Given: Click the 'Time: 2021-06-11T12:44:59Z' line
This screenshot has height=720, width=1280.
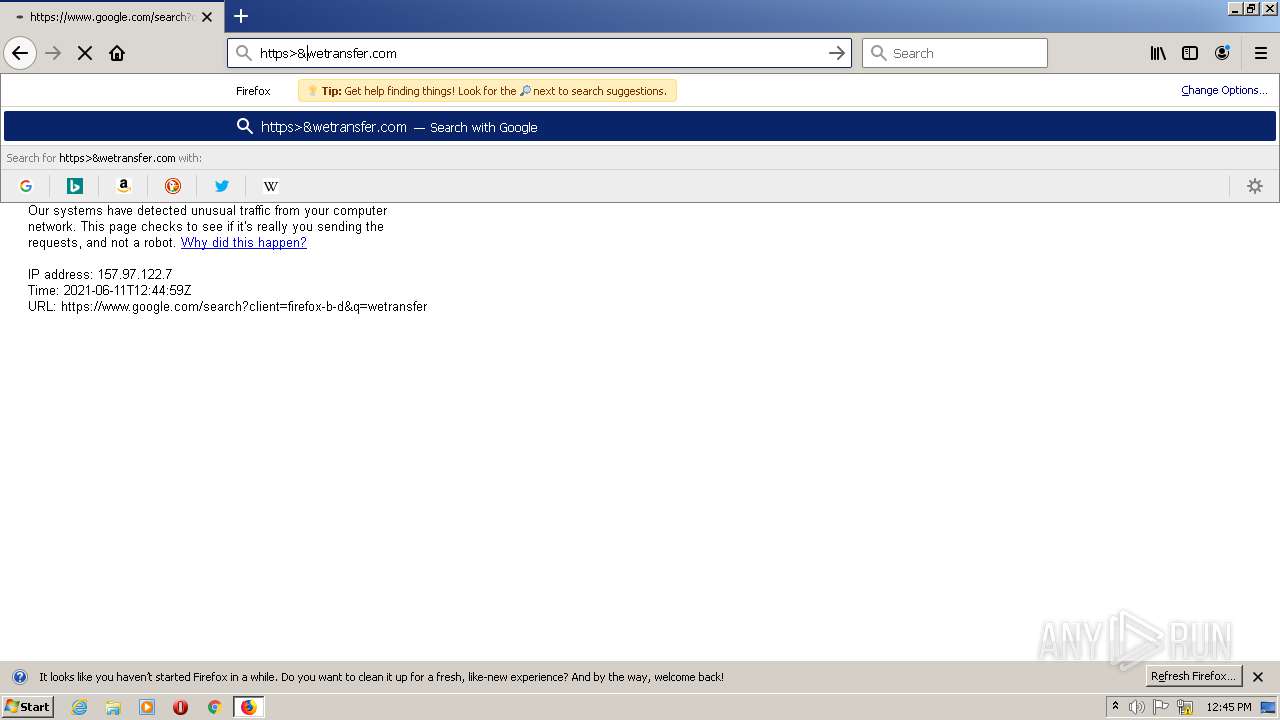Looking at the screenshot, I should tap(110, 290).
